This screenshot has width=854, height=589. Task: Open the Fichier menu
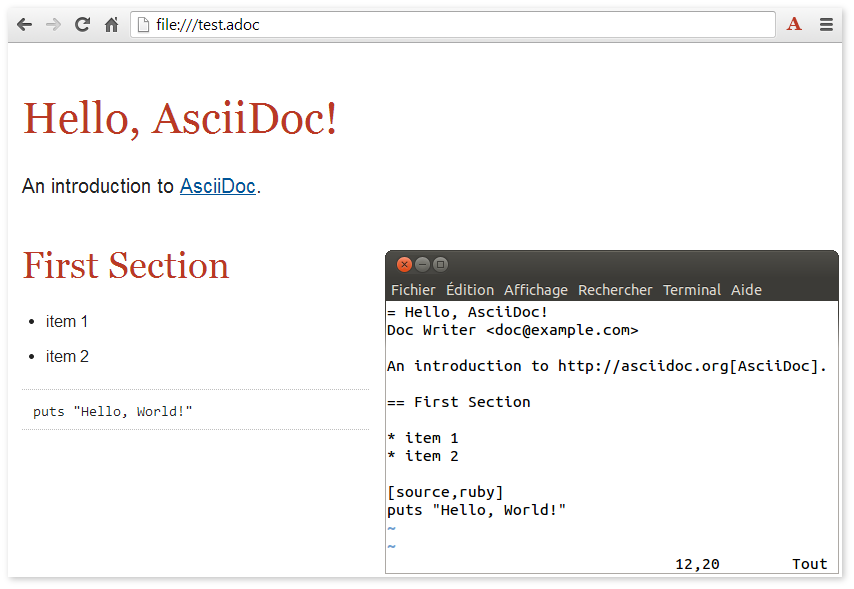click(413, 290)
